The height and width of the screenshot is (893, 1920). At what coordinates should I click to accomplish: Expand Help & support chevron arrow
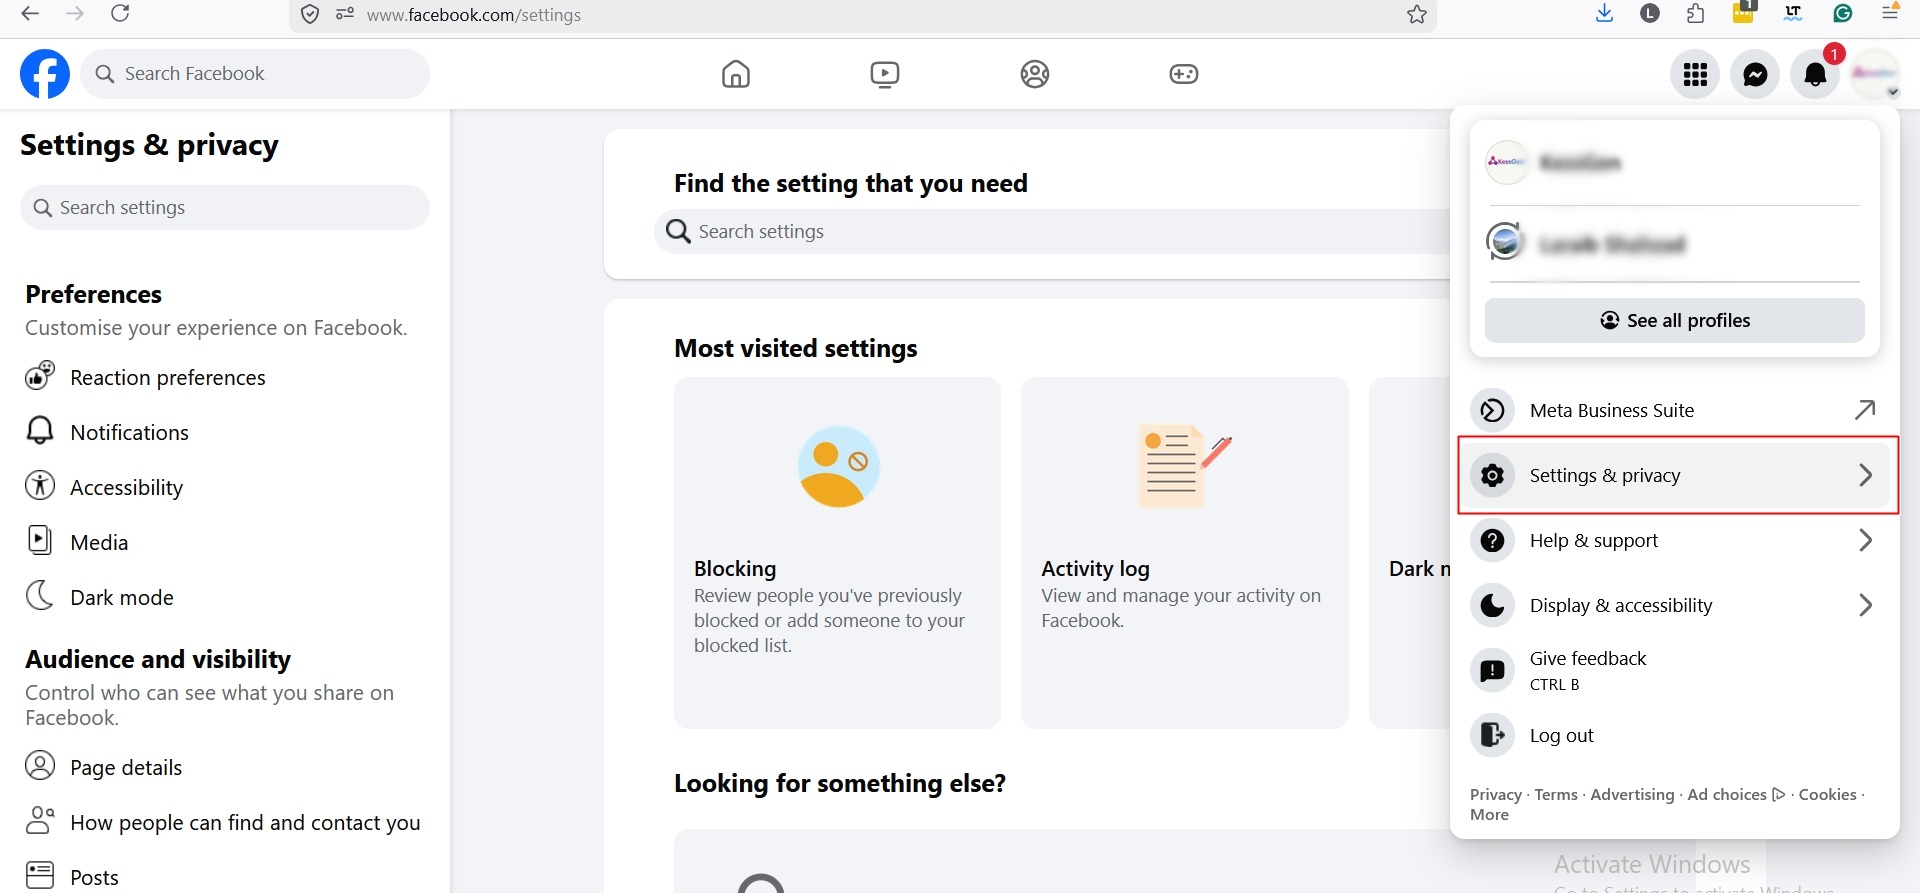1865,540
